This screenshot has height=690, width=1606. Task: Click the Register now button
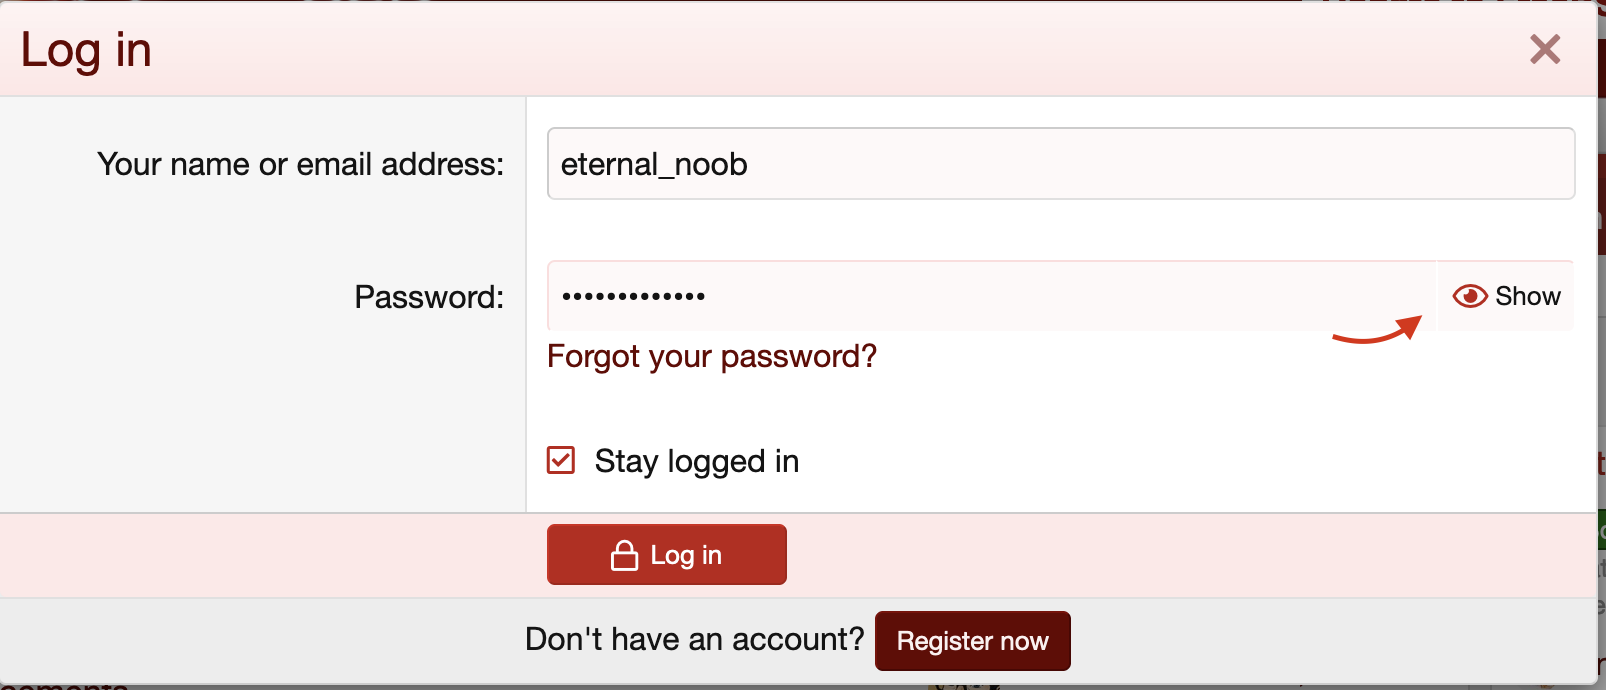[972, 641]
